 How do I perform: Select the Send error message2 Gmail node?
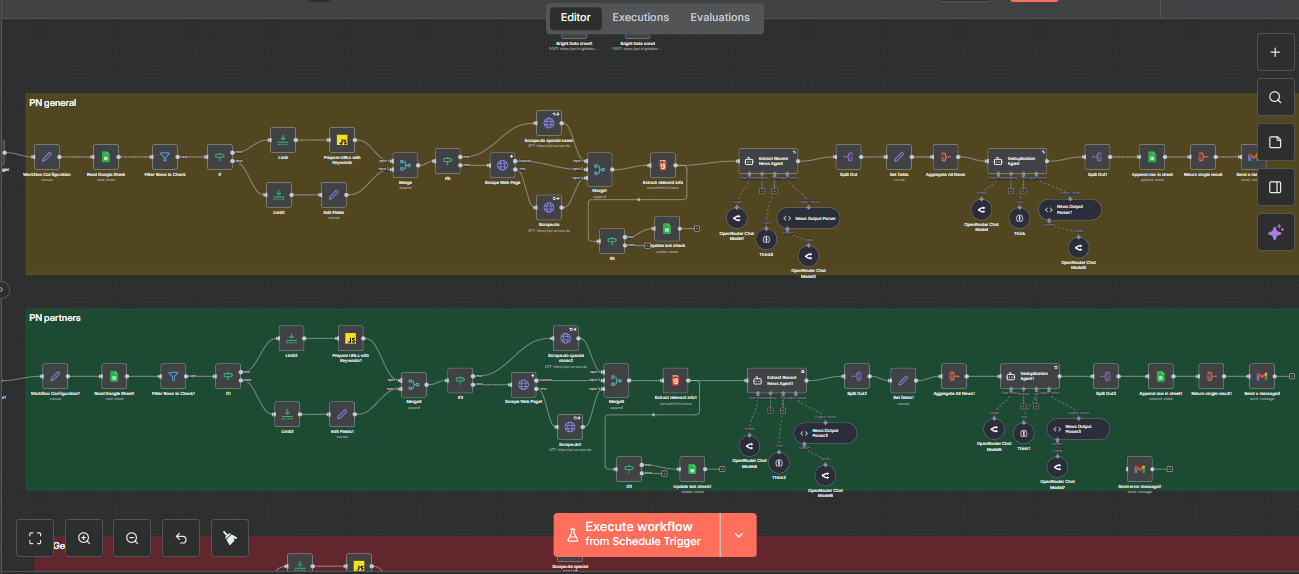pos(1138,468)
